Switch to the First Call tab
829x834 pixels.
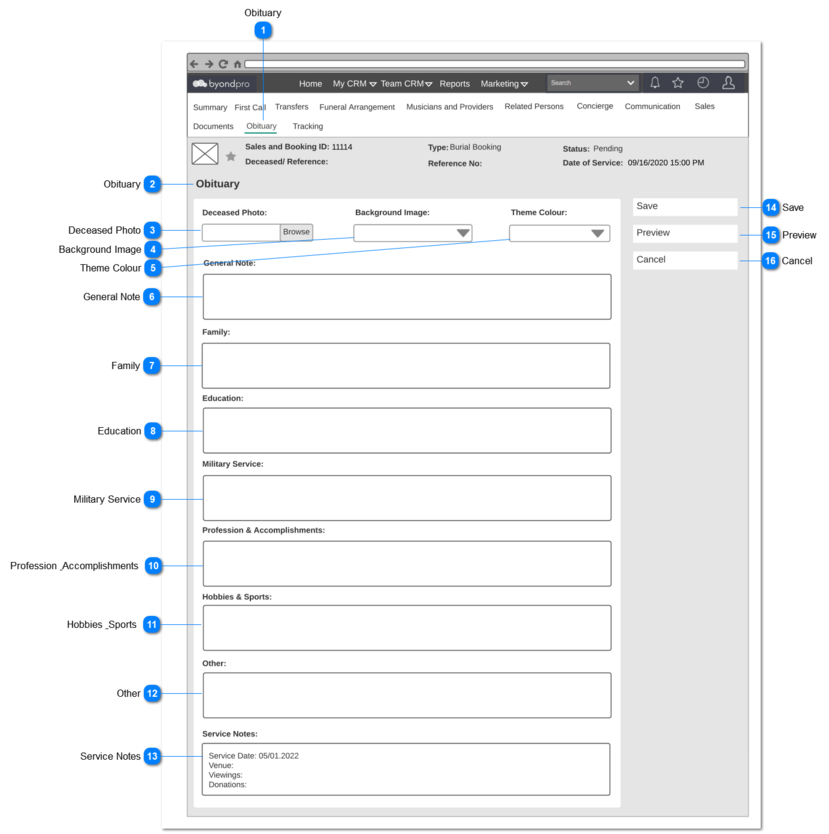click(250, 107)
